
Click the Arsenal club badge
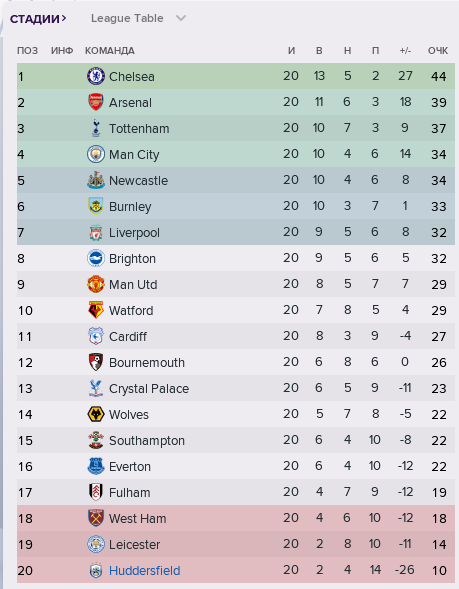pyautogui.click(x=96, y=102)
